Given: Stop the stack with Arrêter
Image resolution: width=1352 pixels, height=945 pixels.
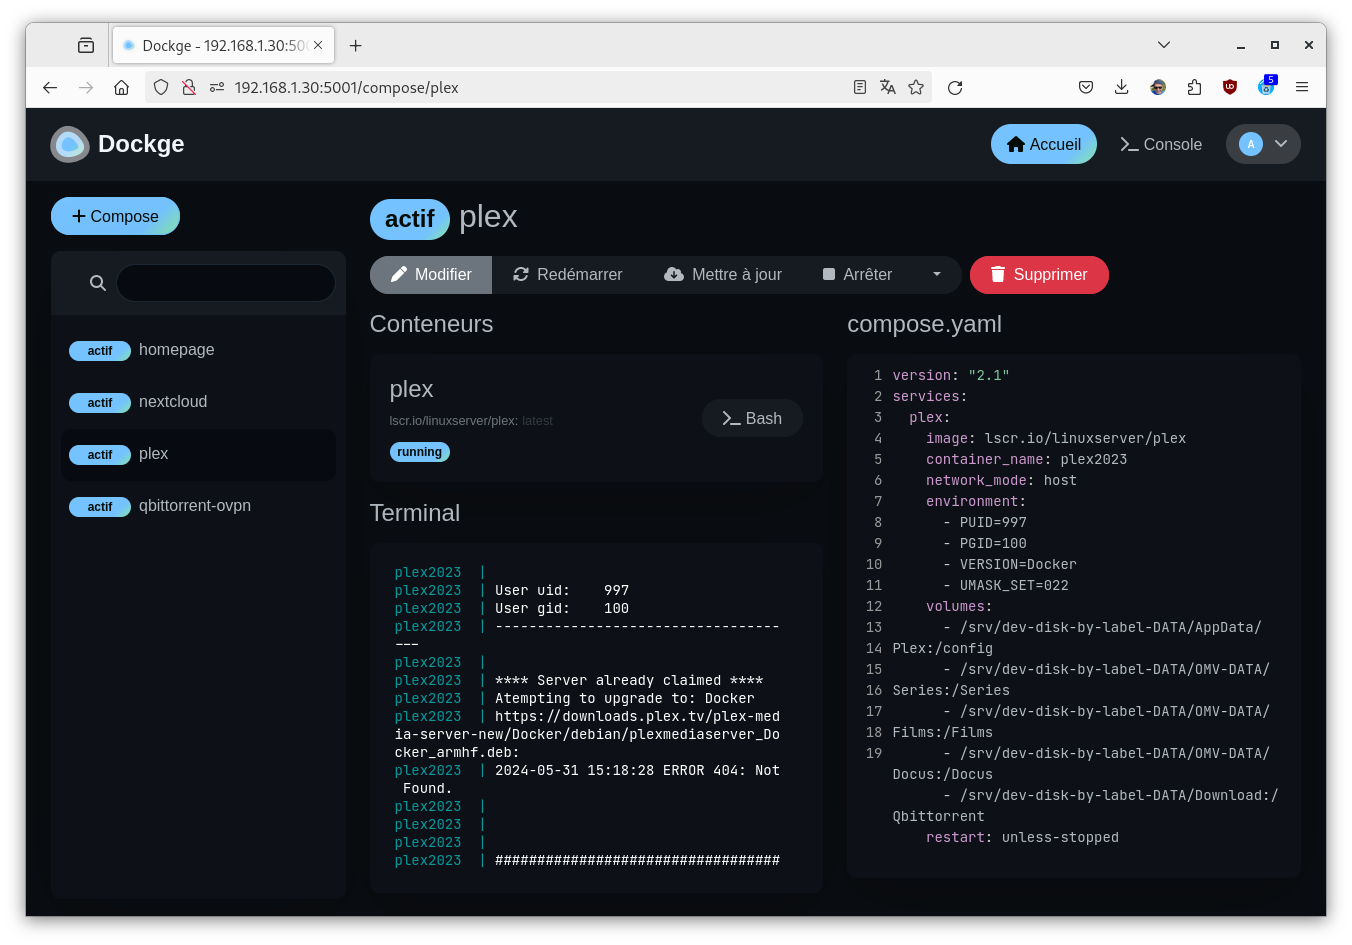Looking at the screenshot, I should tap(857, 275).
